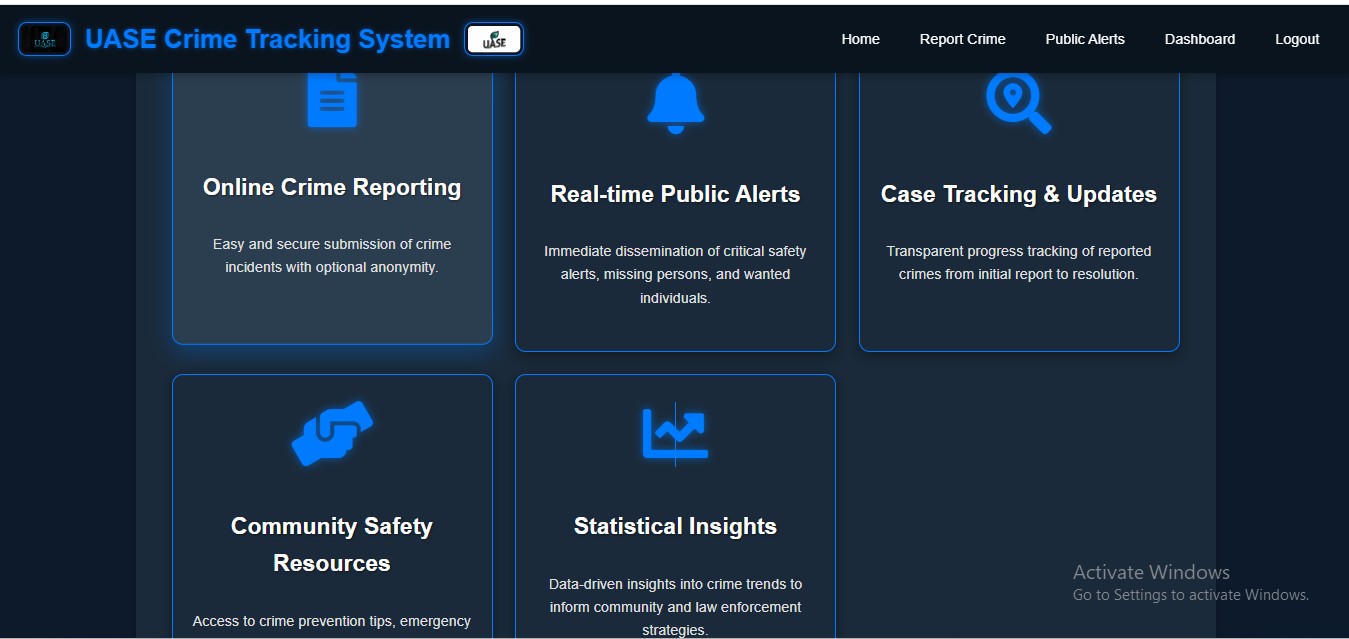The height and width of the screenshot is (639, 1349).
Task: Click the document icon on Online Crime Reporting card
Action: tap(331, 97)
